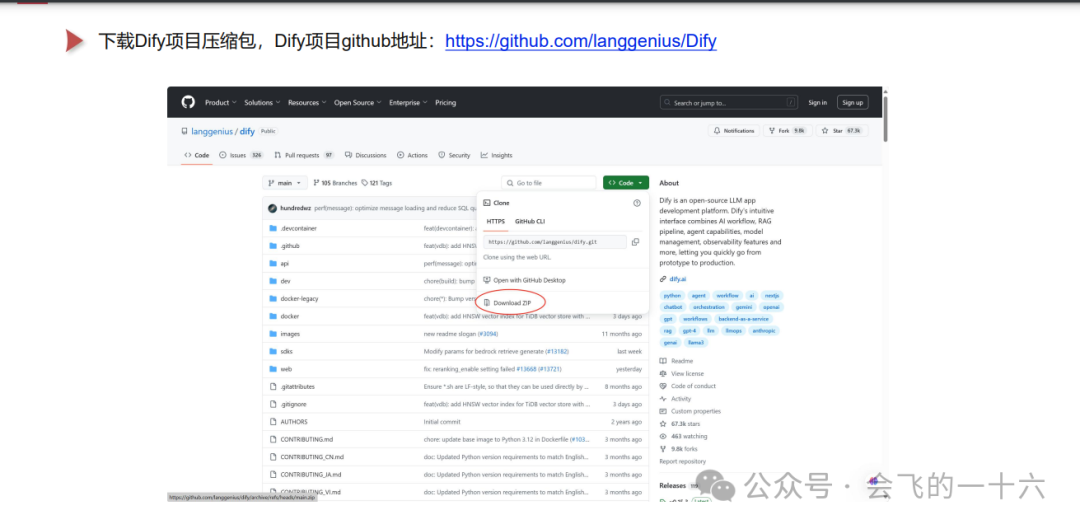Click the api folder icon

[x=273, y=263]
